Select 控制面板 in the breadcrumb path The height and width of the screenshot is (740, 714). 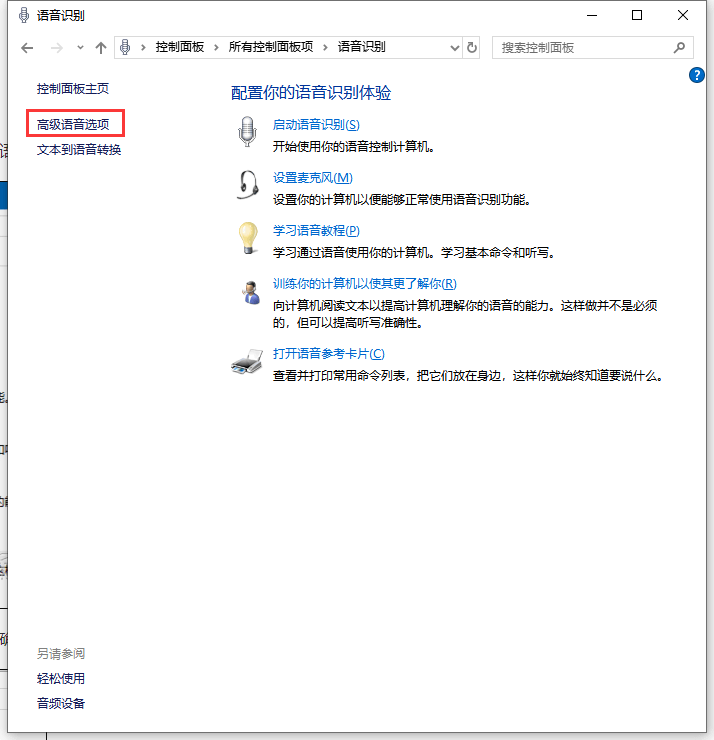pyautogui.click(x=181, y=47)
